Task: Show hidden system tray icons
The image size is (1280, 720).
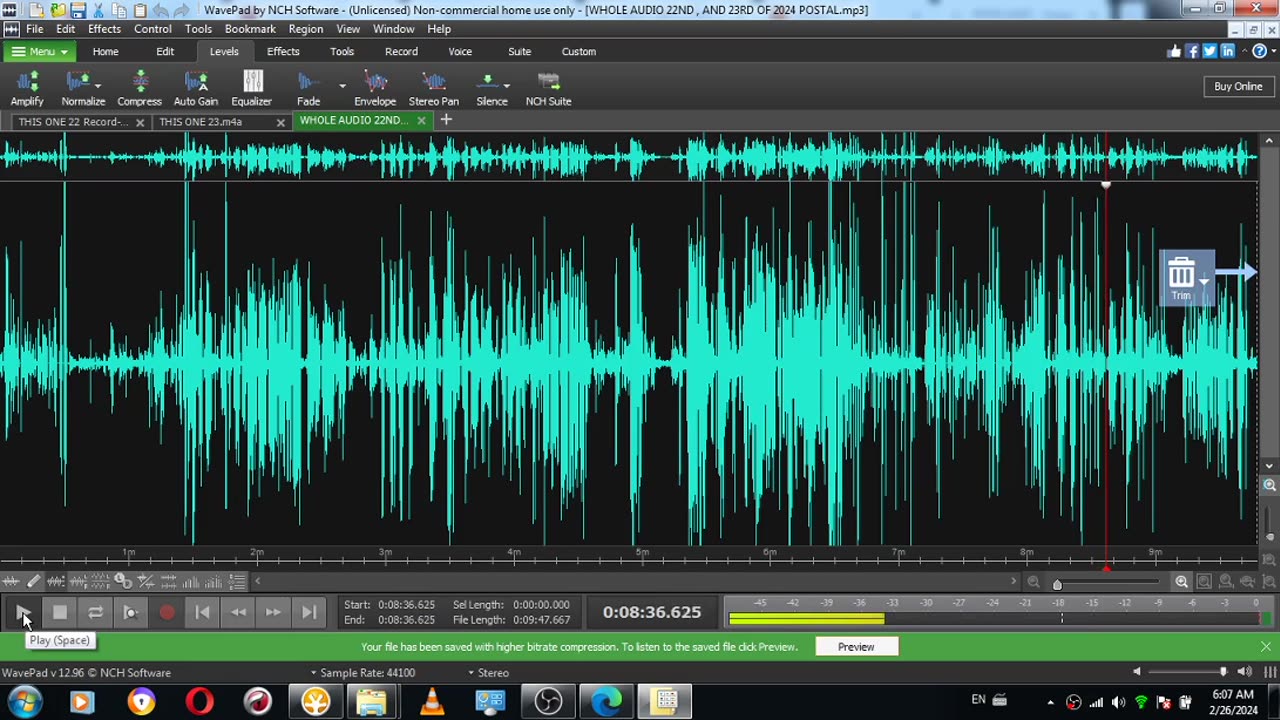Action: pos(1050,702)
